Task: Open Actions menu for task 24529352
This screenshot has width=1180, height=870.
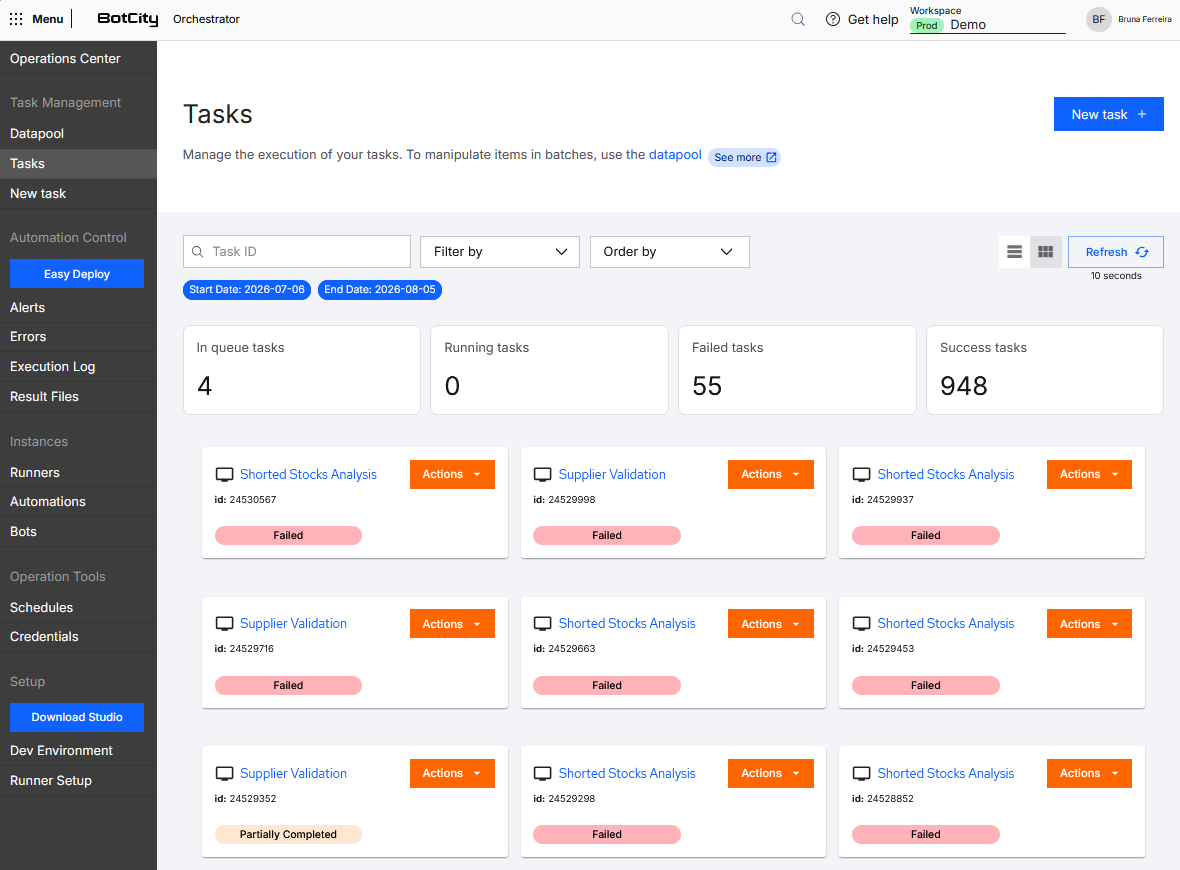Action: pyautogui.click(x=452, y=773)
